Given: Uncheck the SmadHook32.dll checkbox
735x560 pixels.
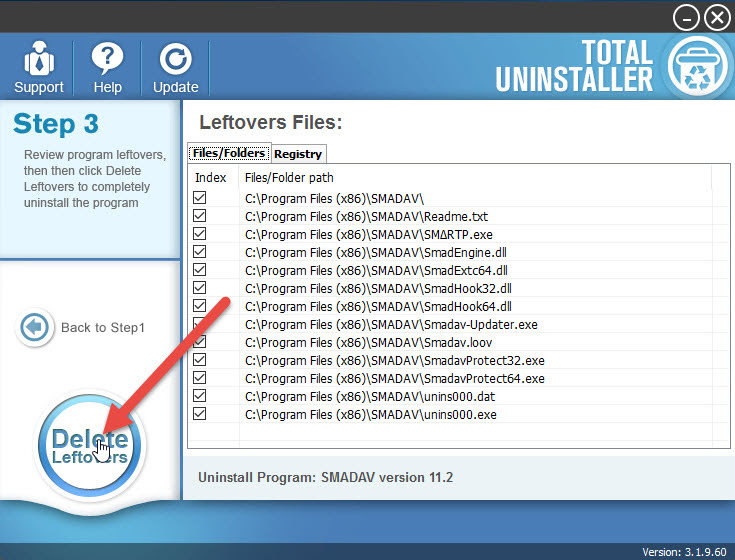Looking at the screenshot, I should coord(200,288).
